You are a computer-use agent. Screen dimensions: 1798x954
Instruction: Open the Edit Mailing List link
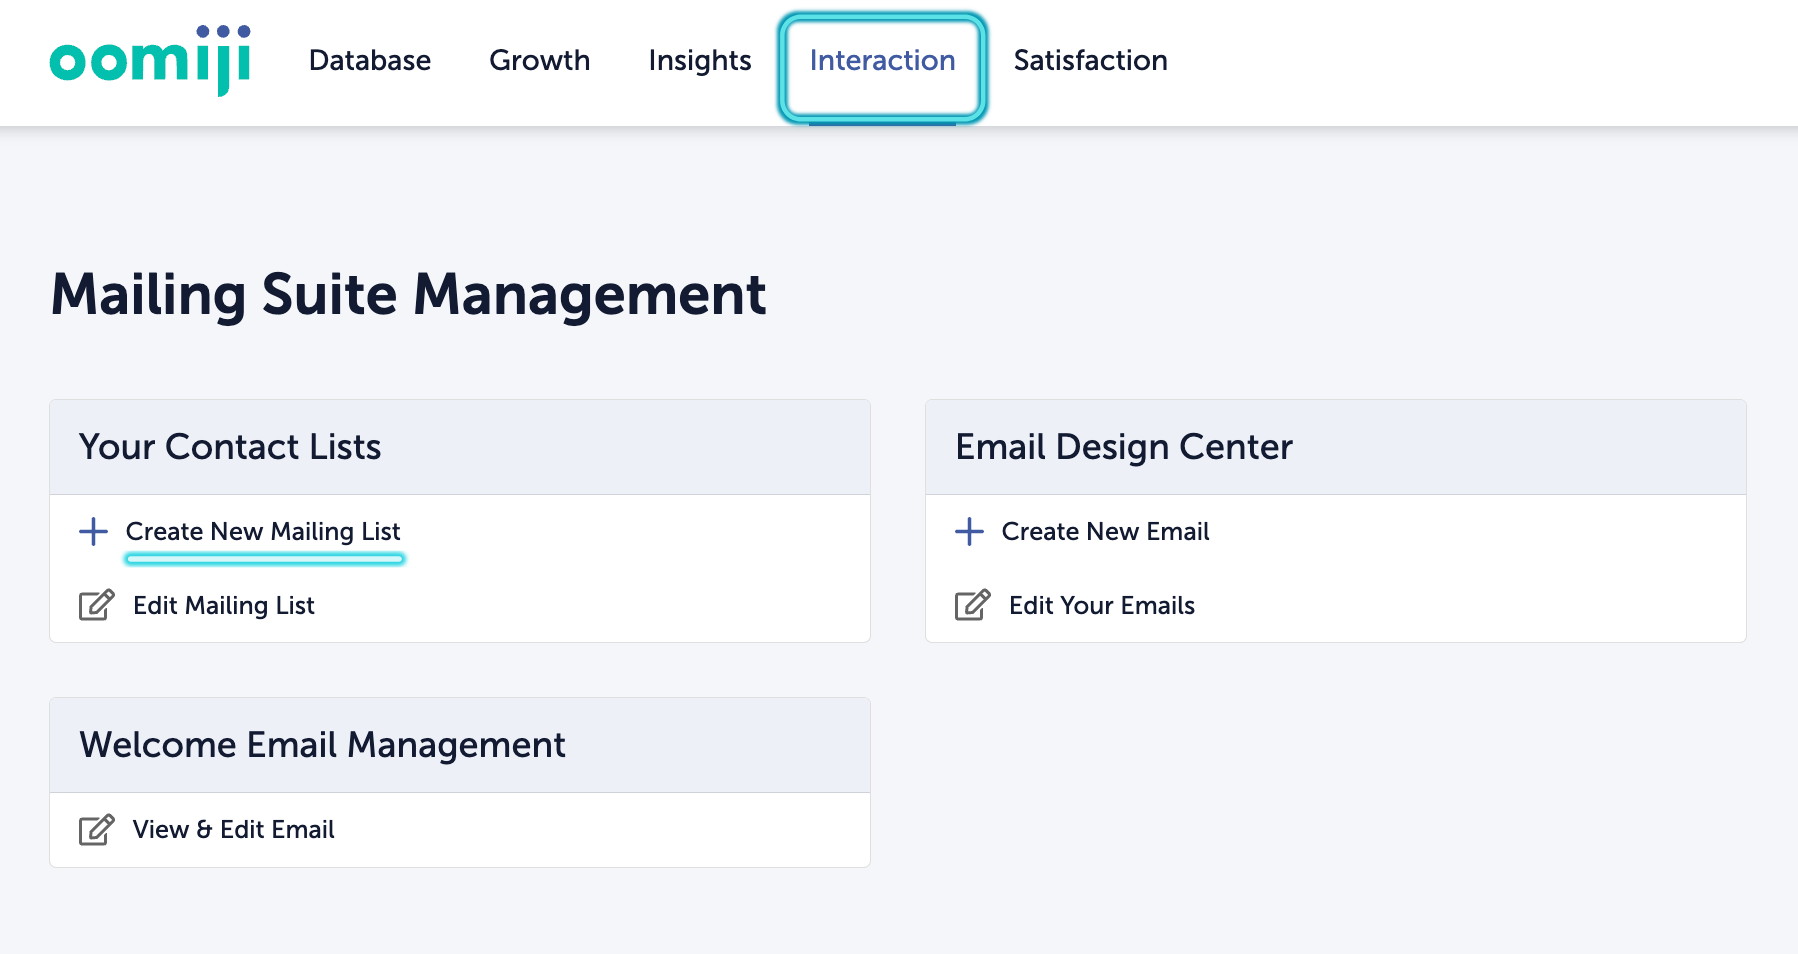click(x=224, y=605)
